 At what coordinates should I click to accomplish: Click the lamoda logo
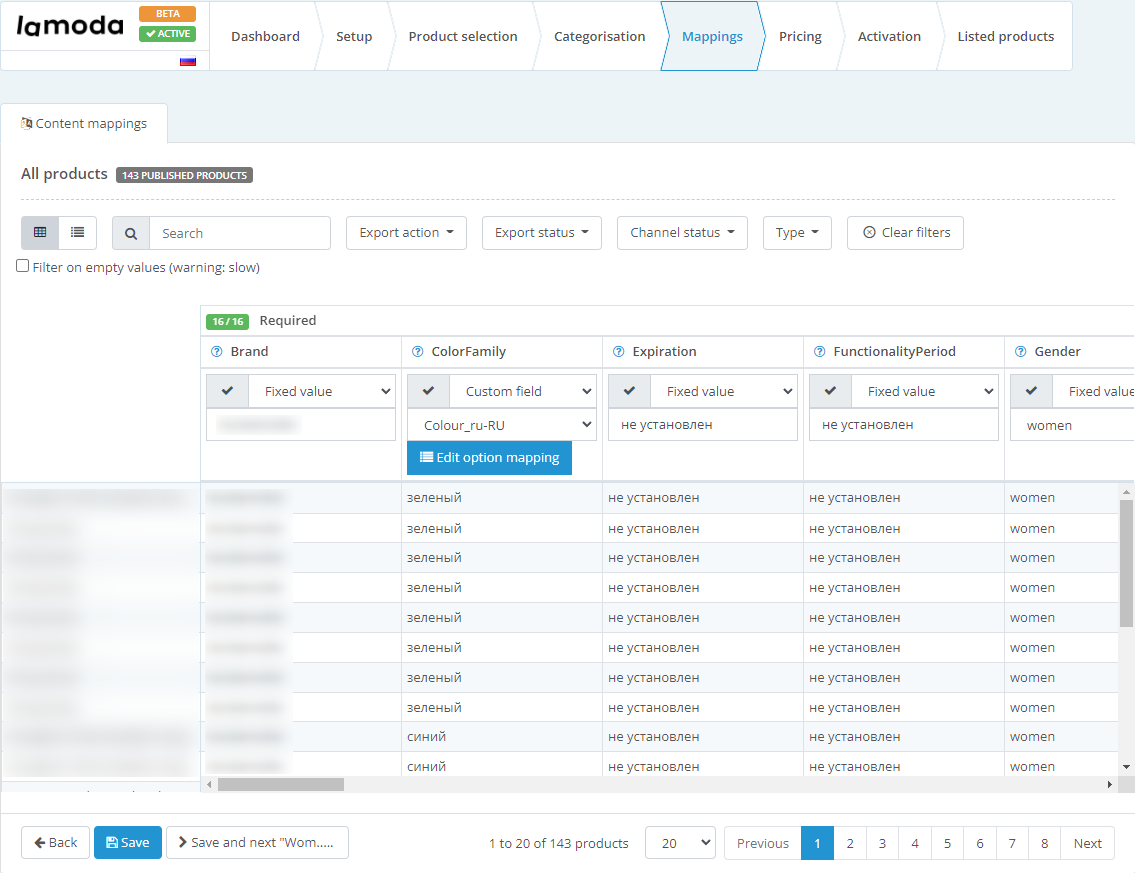(x=69, y=26)
